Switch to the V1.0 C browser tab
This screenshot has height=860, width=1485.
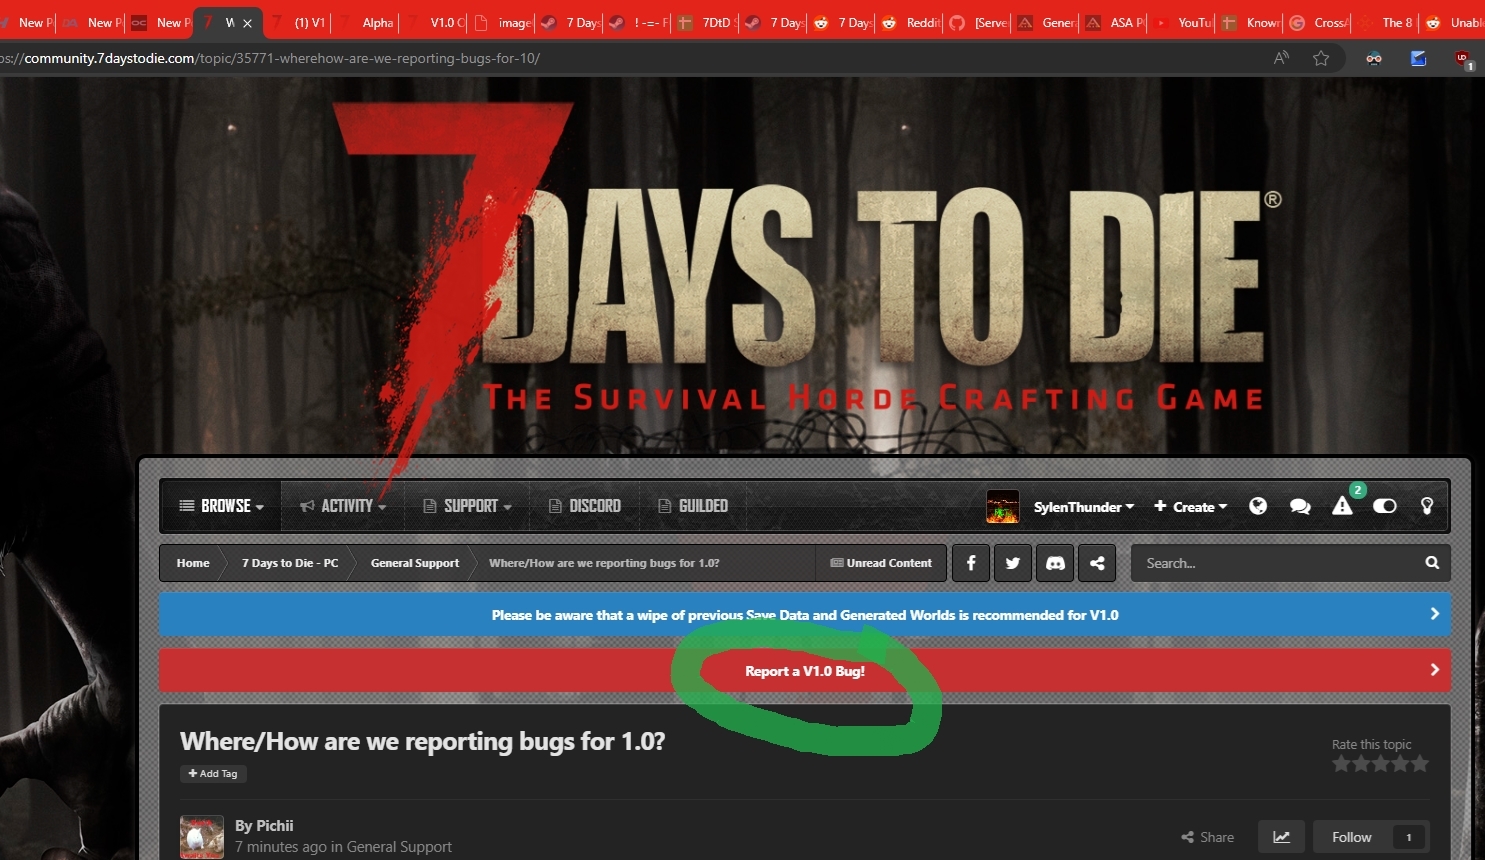pos(435,23)
